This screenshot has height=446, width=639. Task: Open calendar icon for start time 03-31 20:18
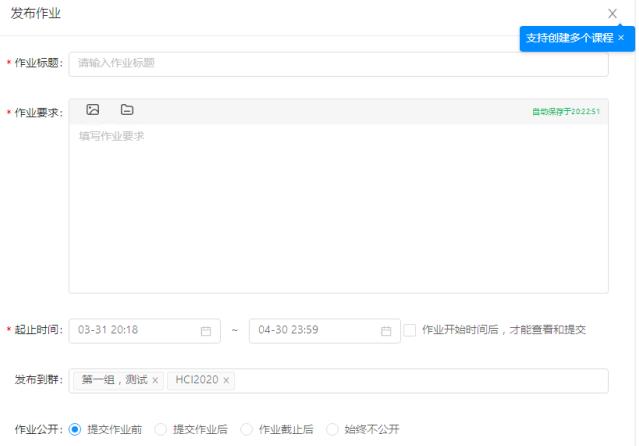pyautogui.click(x=206, y=331)
